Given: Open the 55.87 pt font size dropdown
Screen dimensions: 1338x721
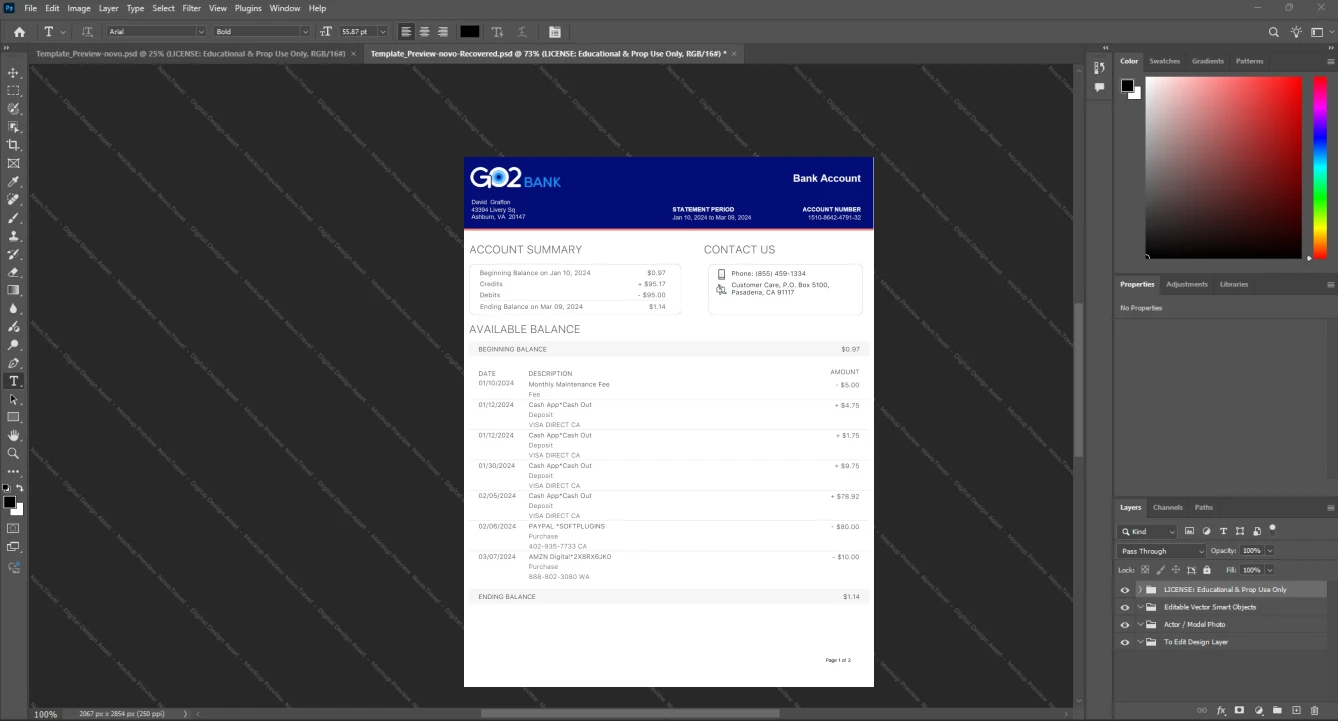Looking at the screenshot, I should (x=363, y=32).
